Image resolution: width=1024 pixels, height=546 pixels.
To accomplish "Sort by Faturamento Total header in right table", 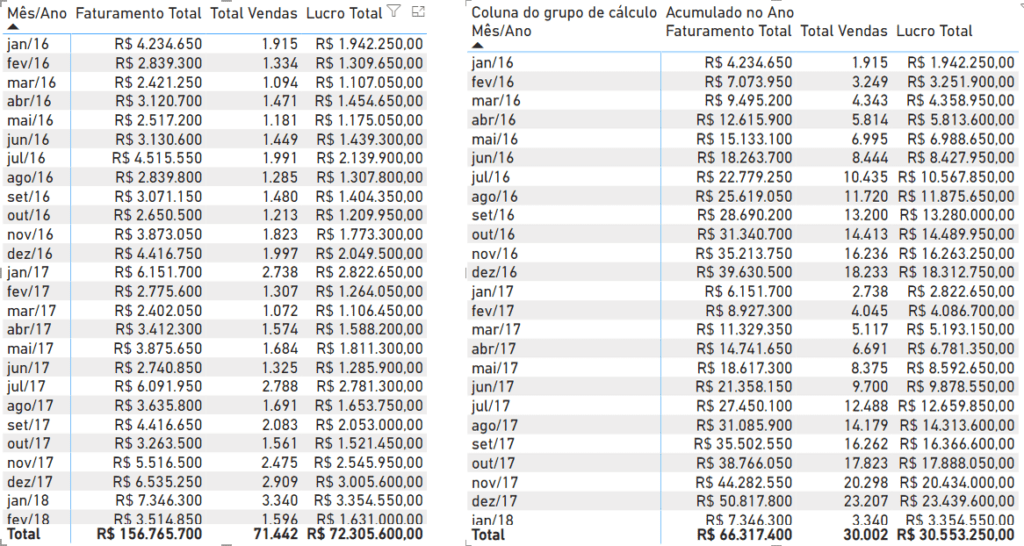I will (x=728, y=31).
